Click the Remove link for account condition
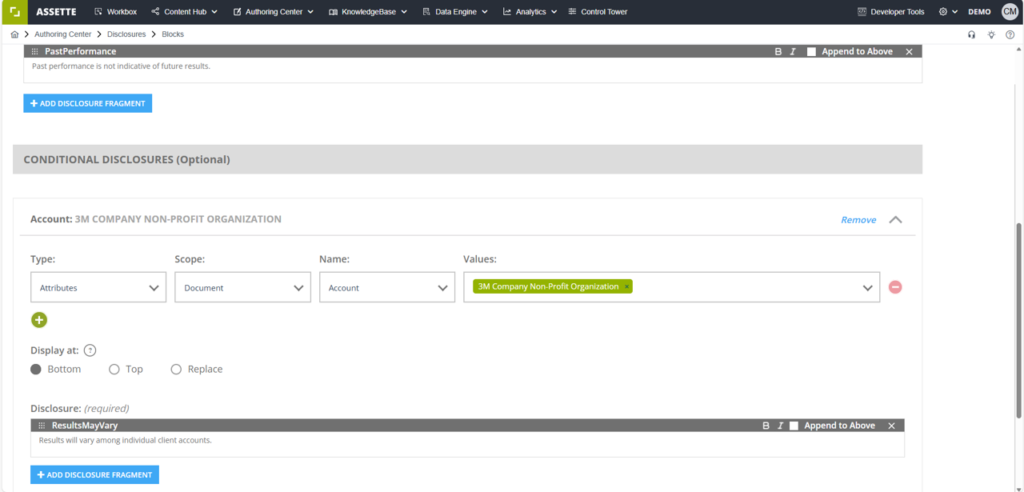The image size is (1024, 492). [857, 220]
